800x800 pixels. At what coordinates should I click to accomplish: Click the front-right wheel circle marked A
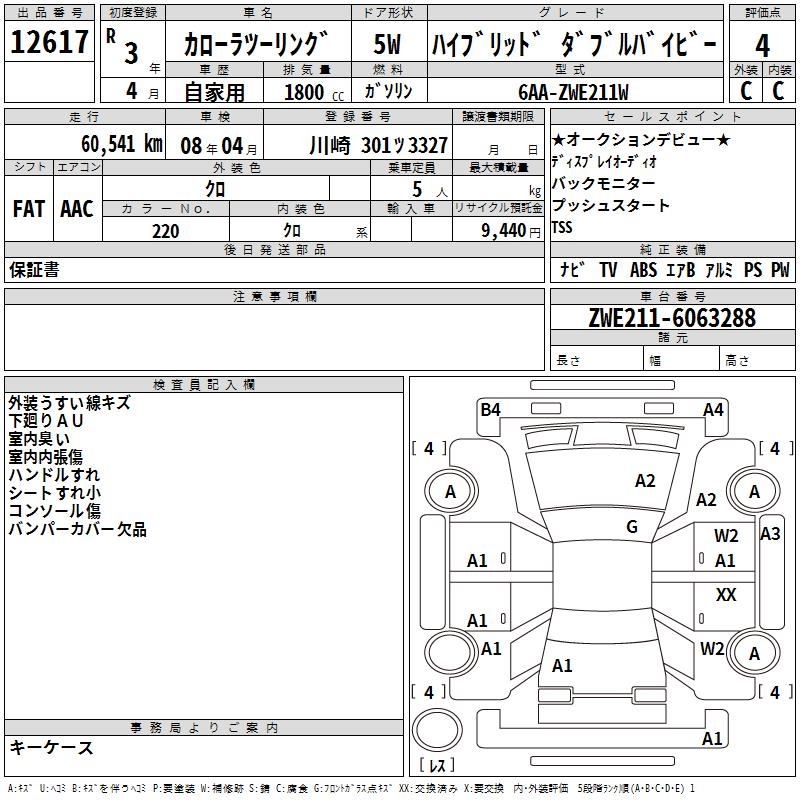point(754,491)
